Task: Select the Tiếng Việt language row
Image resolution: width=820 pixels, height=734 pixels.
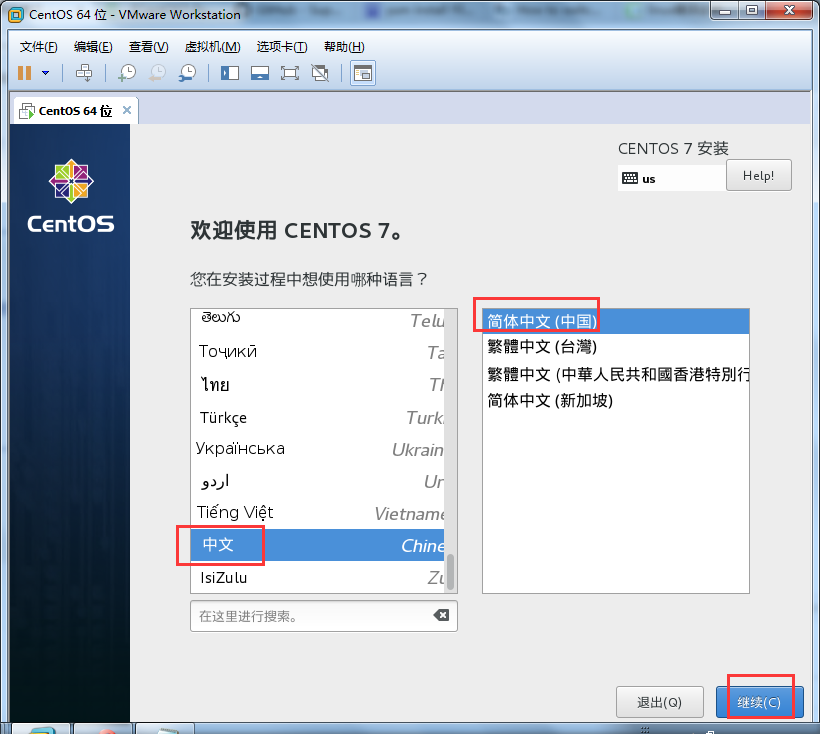Action: (x=317, y=513)
